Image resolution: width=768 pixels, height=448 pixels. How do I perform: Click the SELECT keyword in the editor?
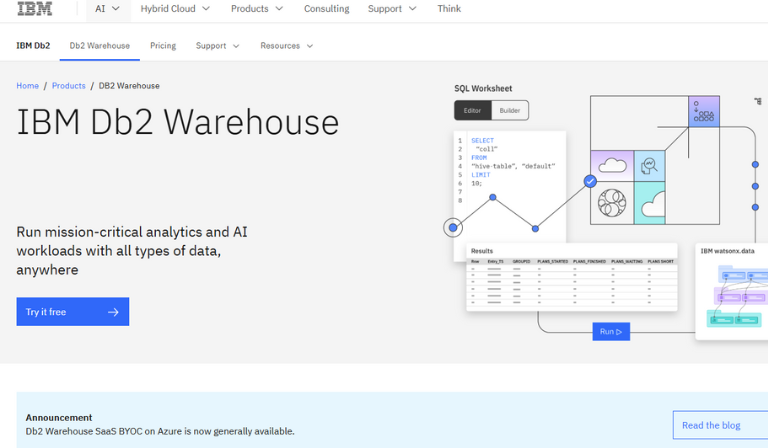click(x=482, y=141)
